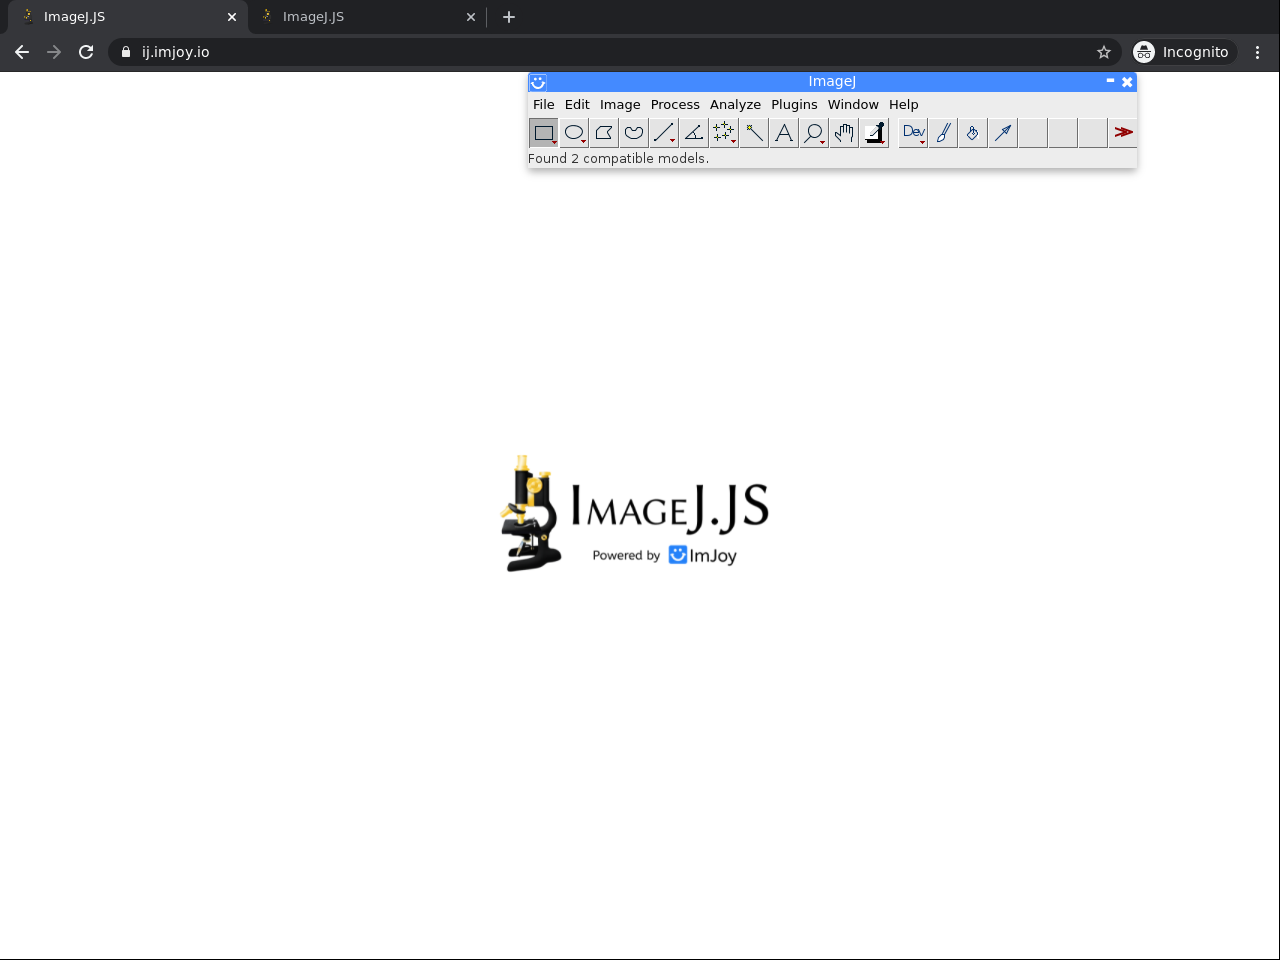Click the 'Found 2 compatible models.' status text
Image resolution: width=1280 pixels, height=960 pixels.
pyautogui.click(x=618, y=158)
